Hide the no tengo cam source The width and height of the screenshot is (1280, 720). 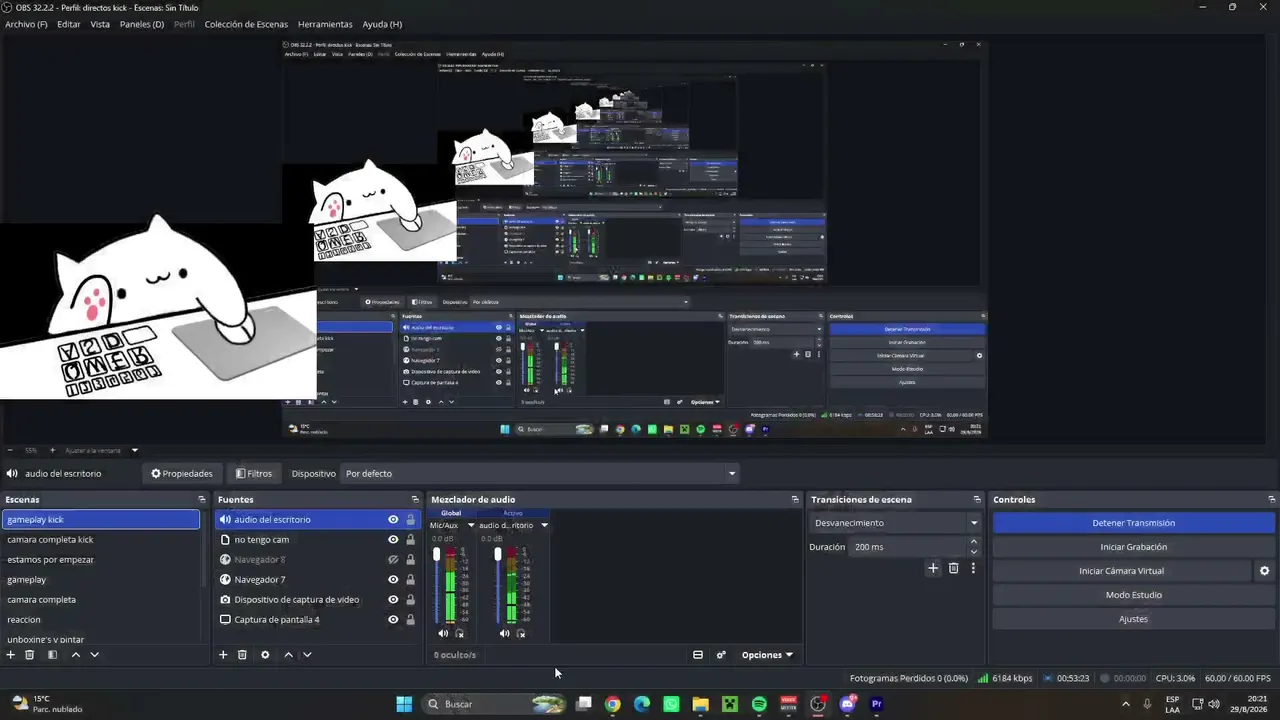coord(393,540)
